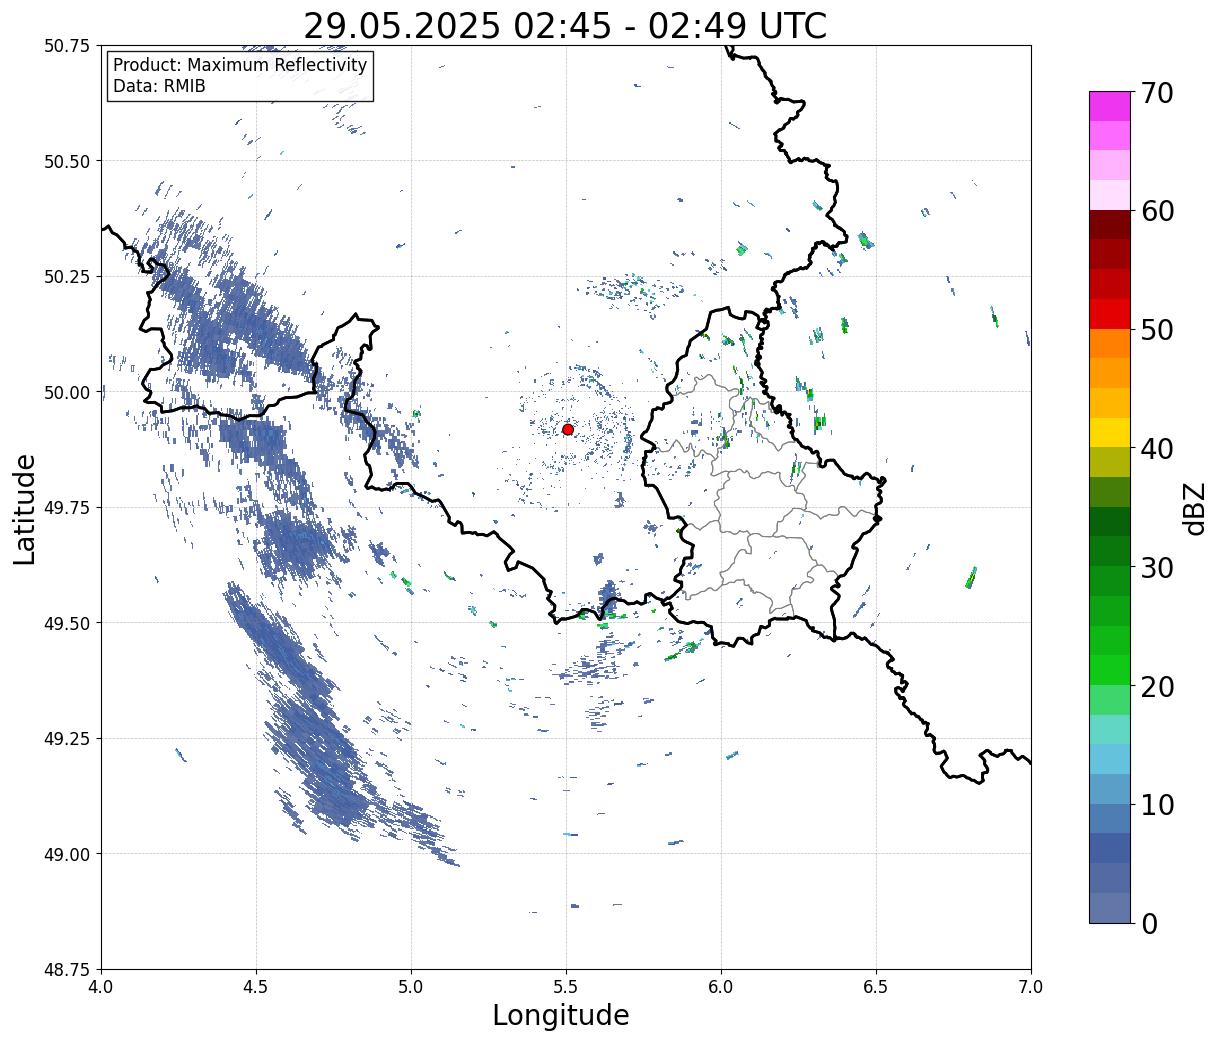Select the 'Product: Maximum Reflectivity' legend text
Screen dimensions: 1219x1040
(x=240, y=65)
